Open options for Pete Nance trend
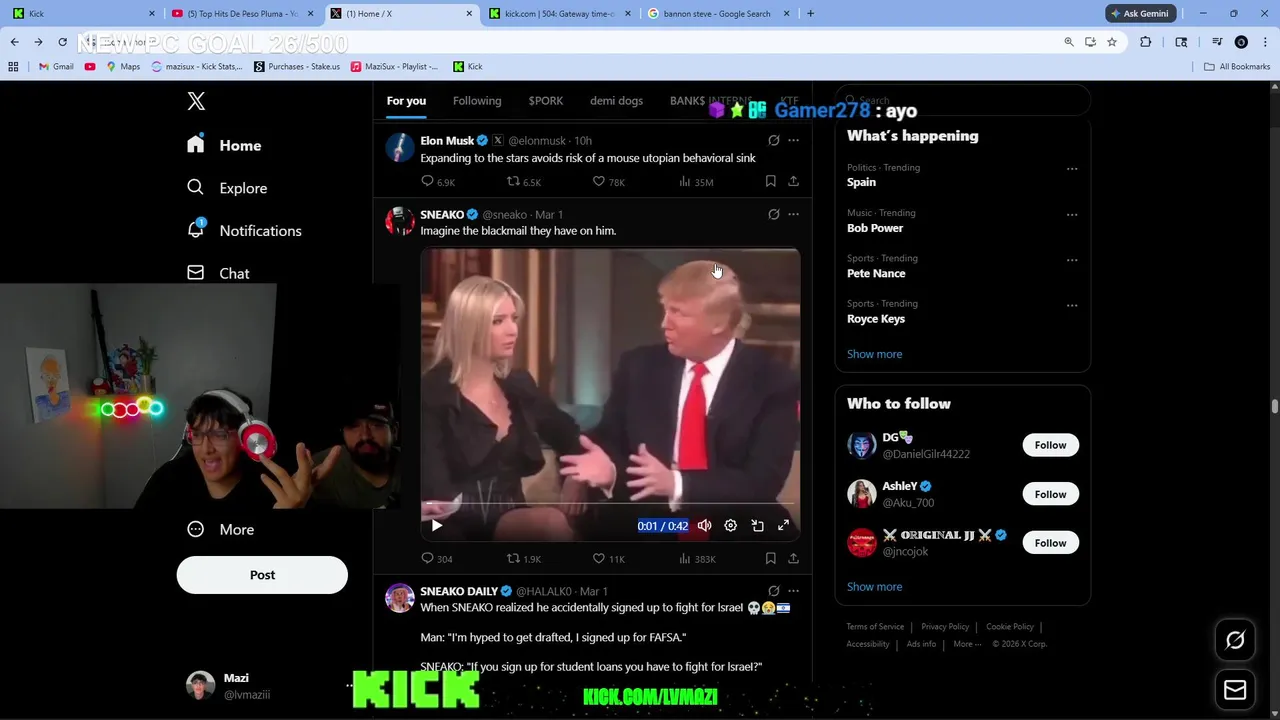 click(x=1072, y=260)
